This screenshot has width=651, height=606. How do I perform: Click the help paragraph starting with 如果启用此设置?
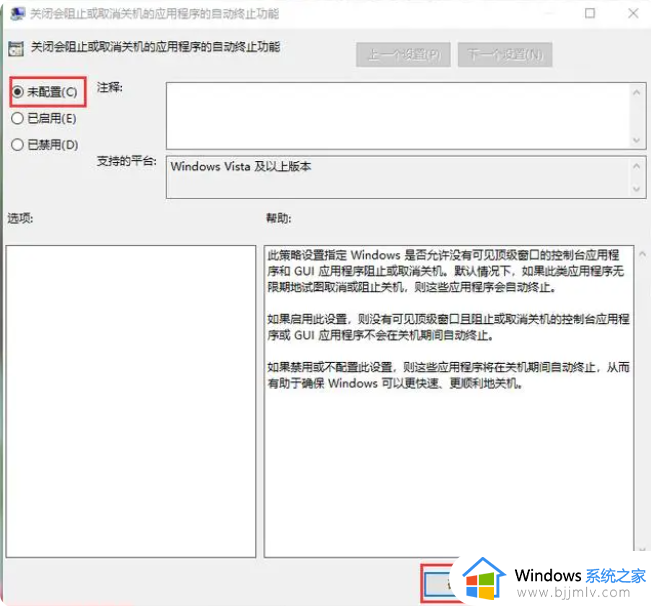point(448,327)
